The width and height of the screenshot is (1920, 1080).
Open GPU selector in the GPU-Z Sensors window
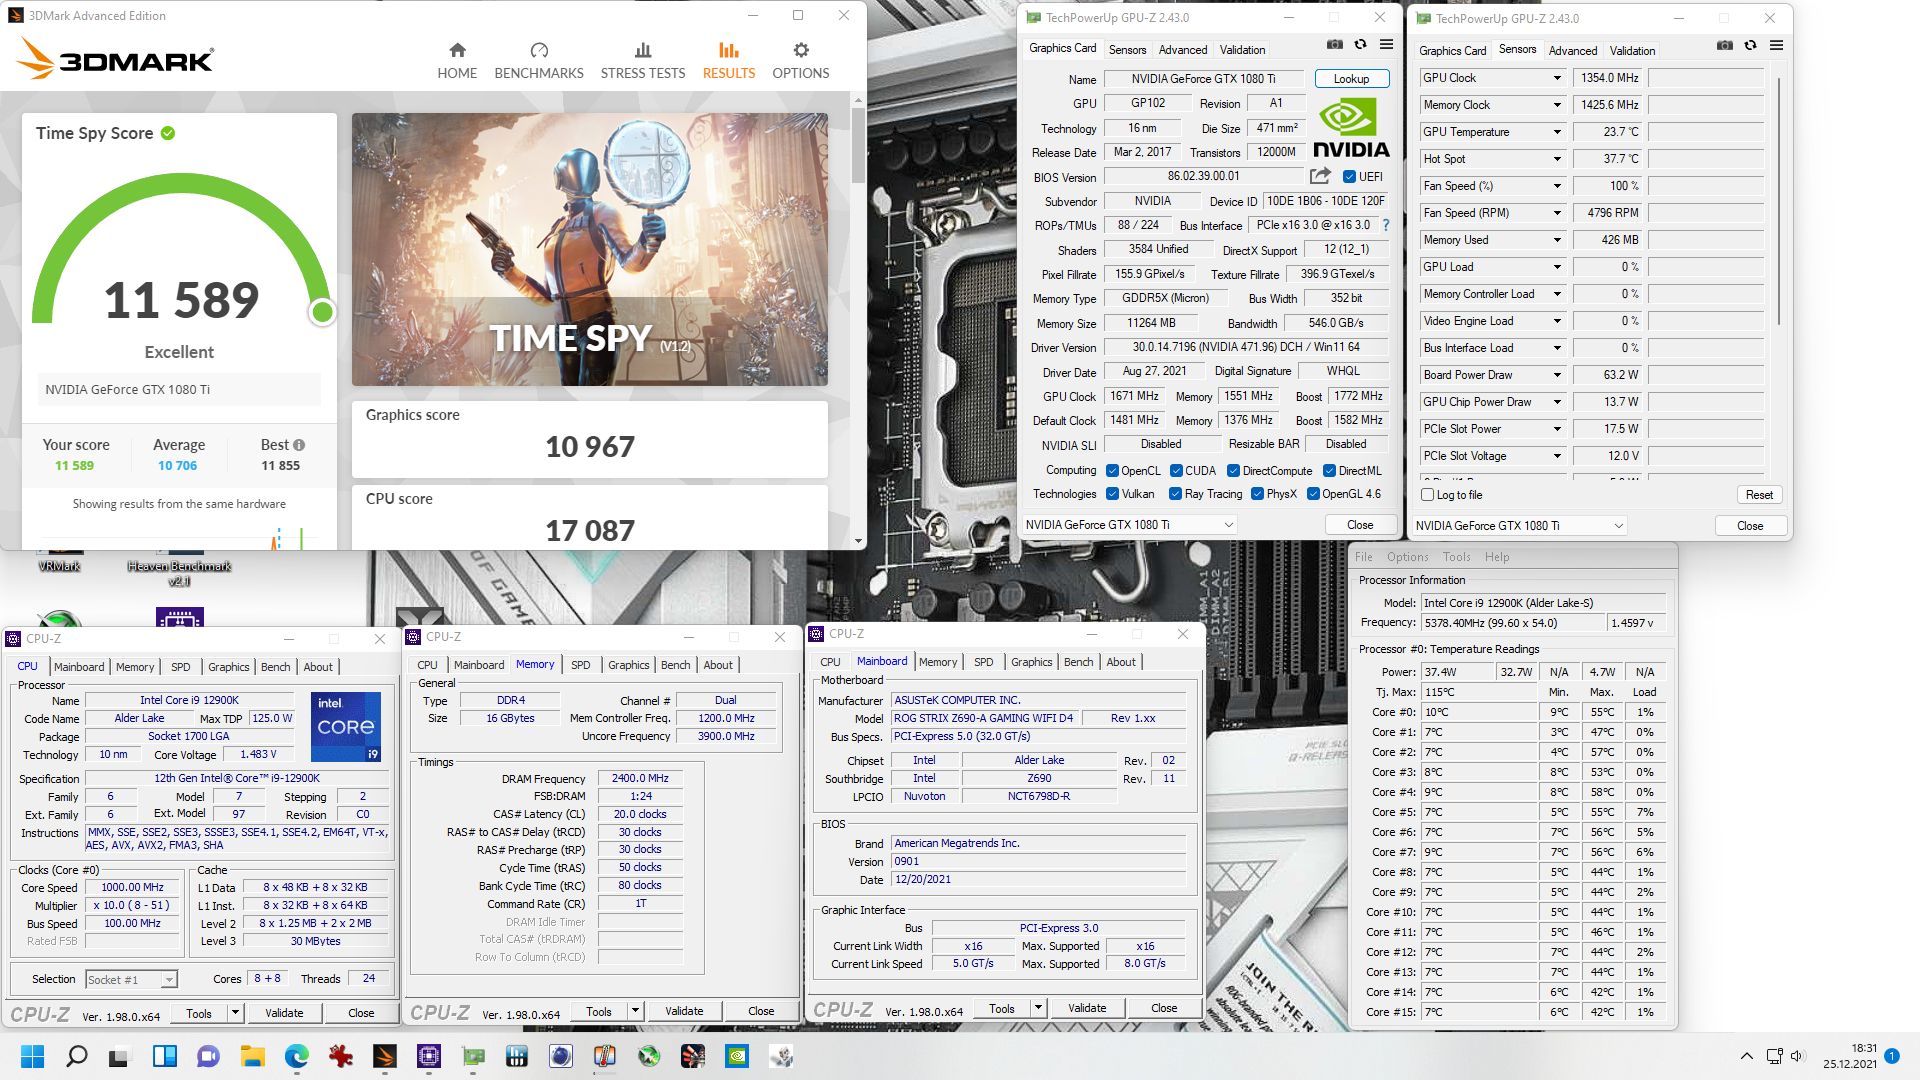pyautogui.click(x=1520, y=526)
